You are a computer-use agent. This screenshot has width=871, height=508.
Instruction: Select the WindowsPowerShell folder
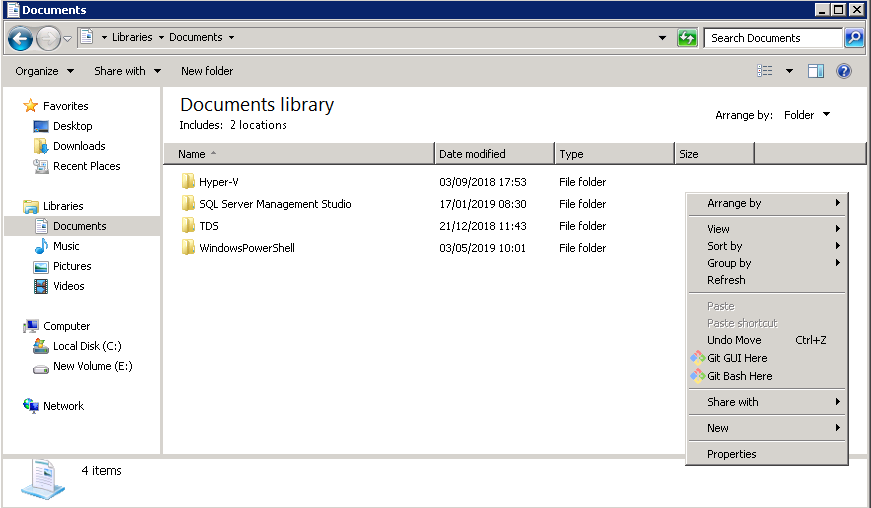point(247,248)
